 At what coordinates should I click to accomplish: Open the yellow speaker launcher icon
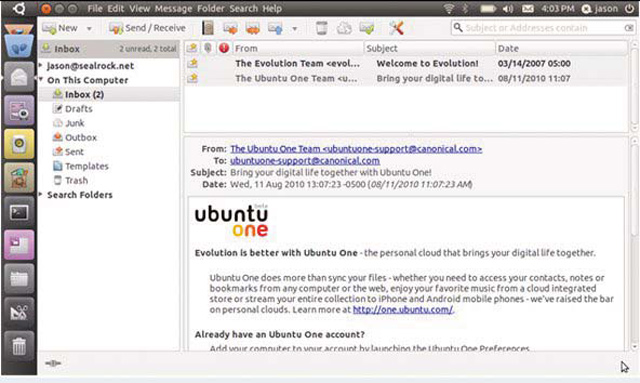[19, 144]
